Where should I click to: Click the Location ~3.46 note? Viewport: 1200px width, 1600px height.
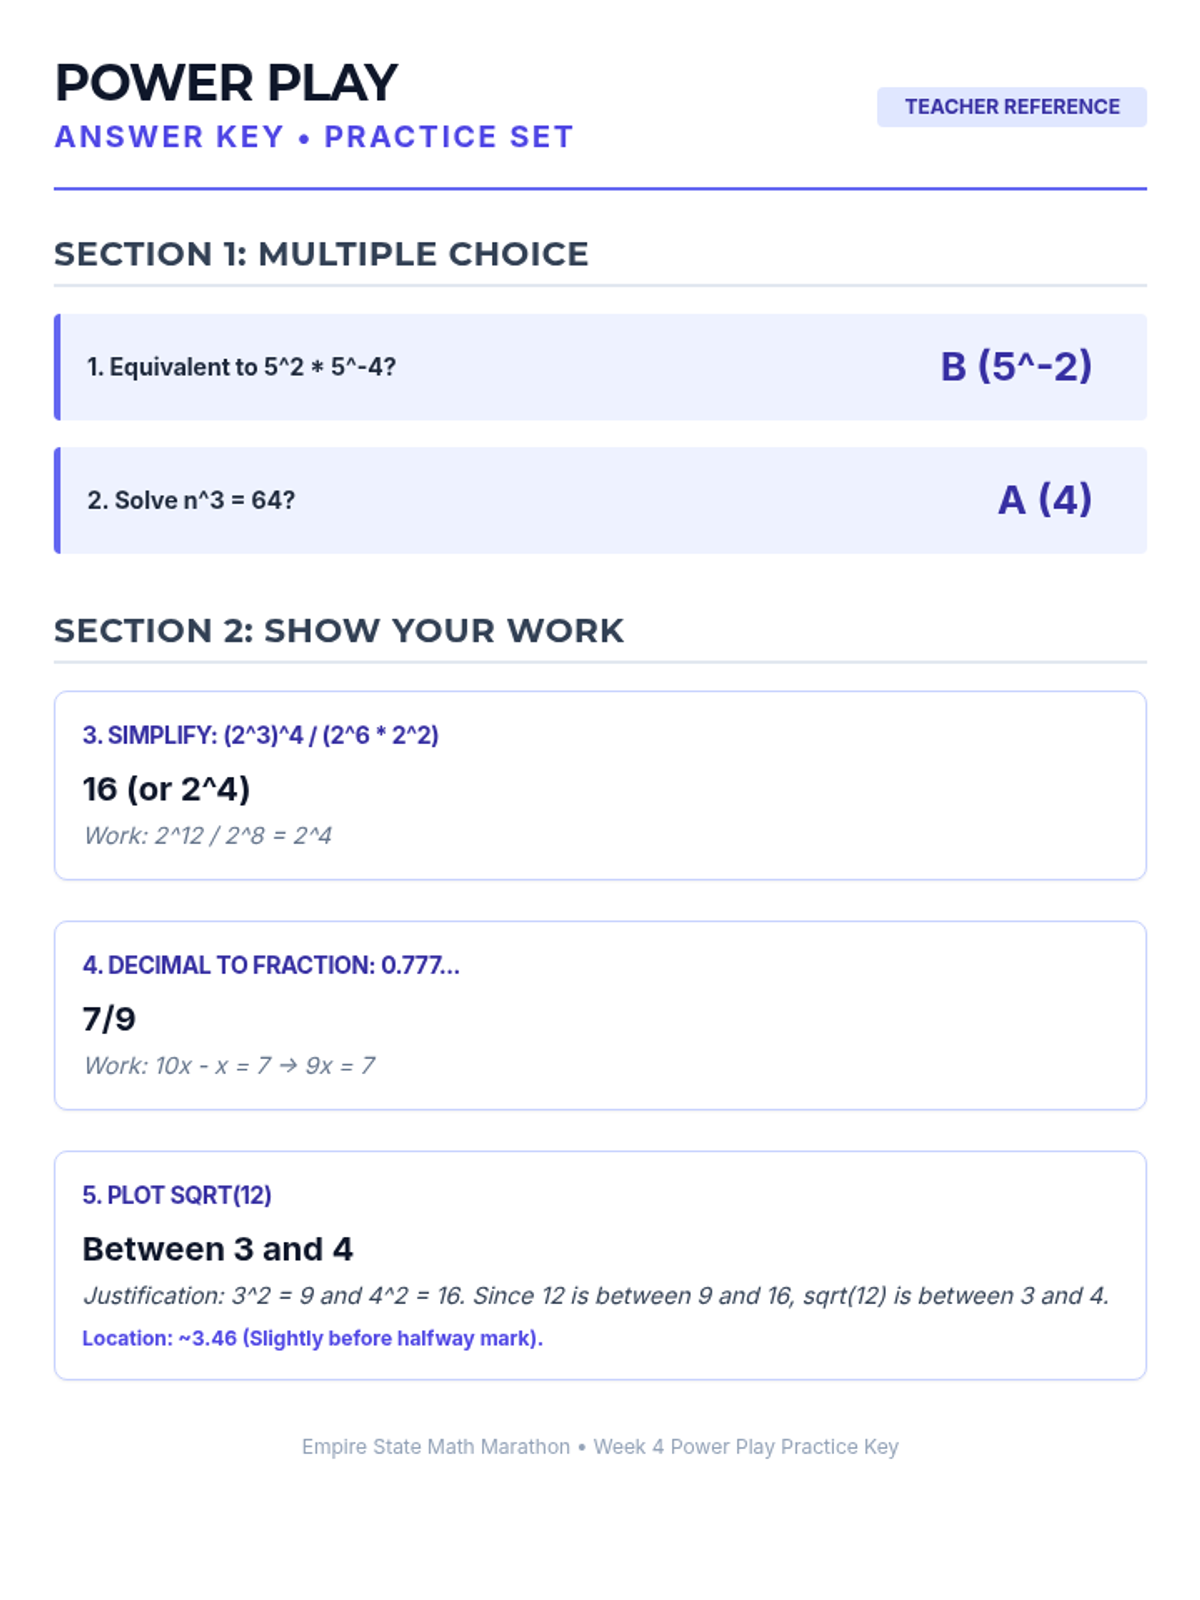(x=313, y=1338)
